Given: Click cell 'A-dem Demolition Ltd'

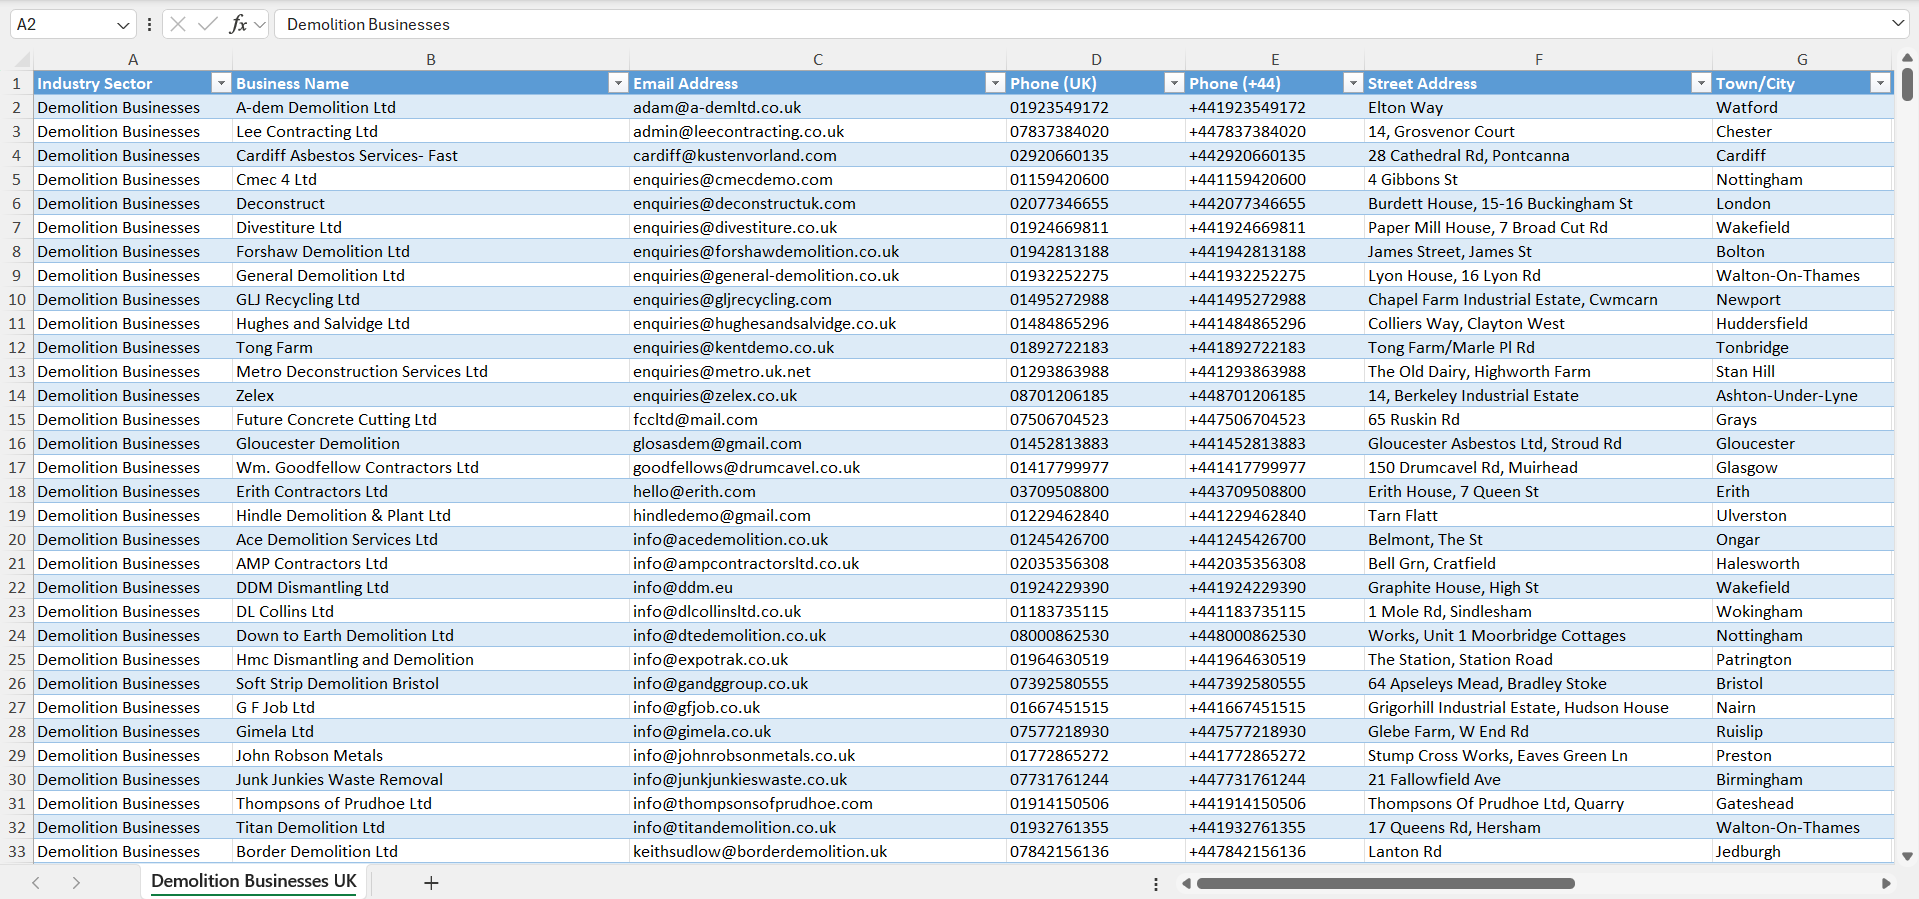Looking at the screenshot, I should (431, 107).
